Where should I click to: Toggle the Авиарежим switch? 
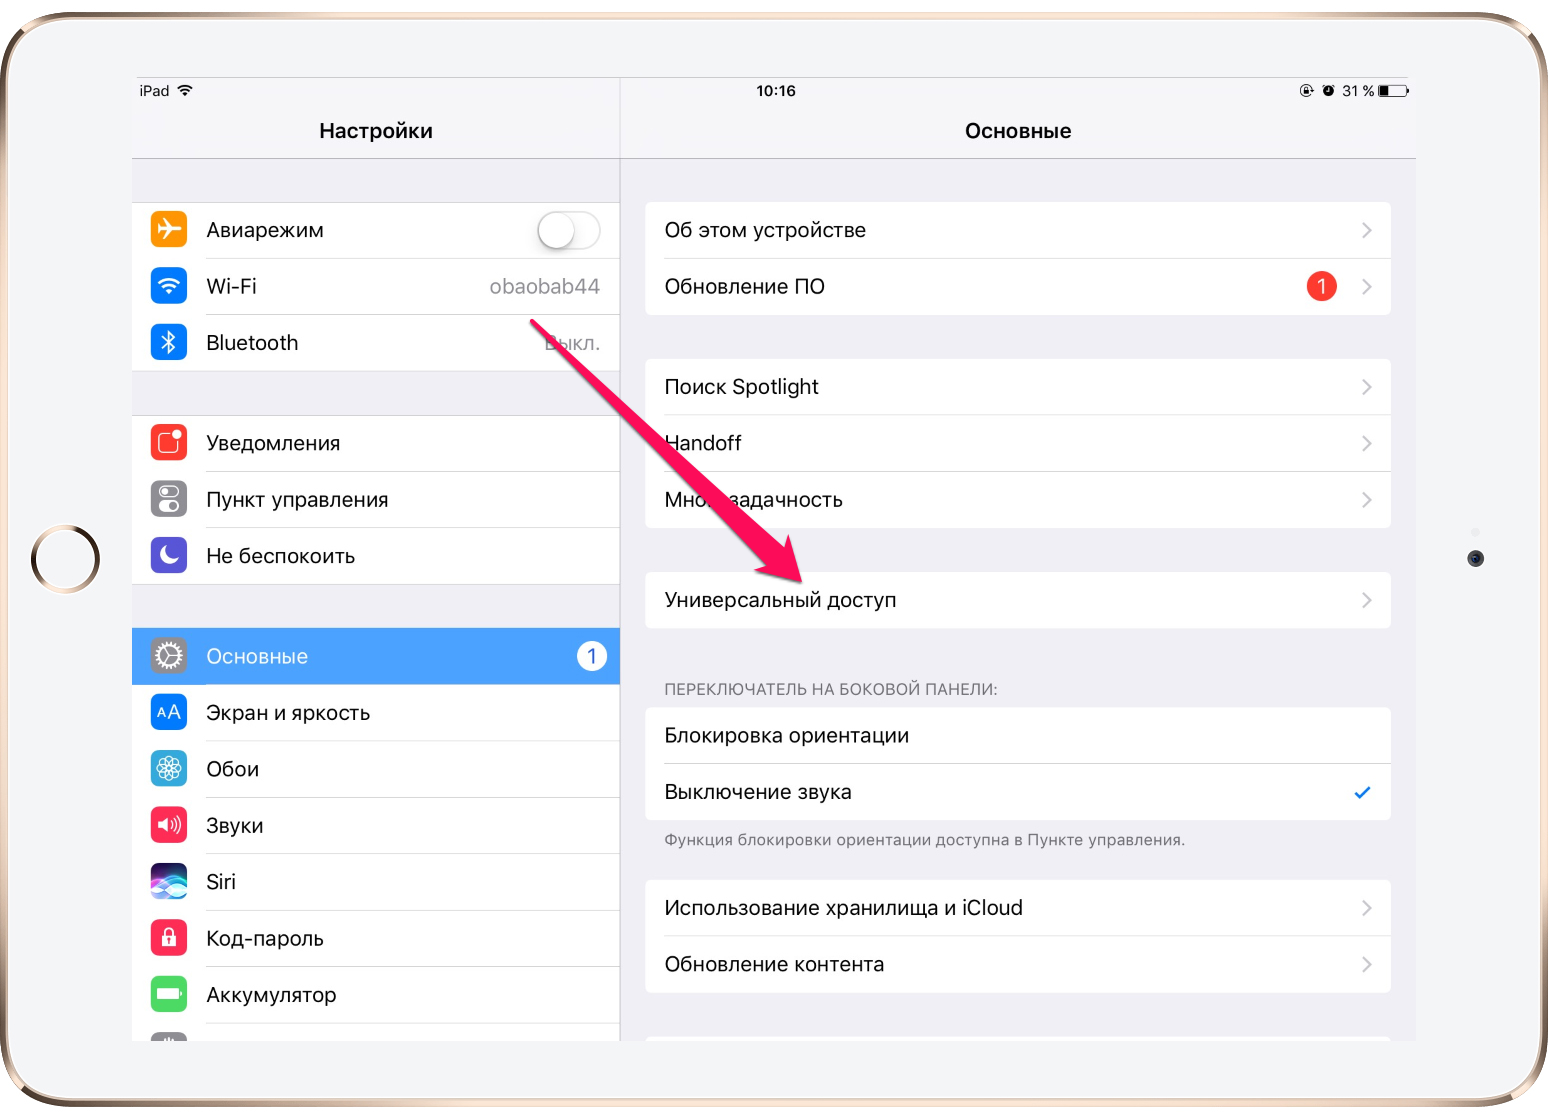[568, 230]
